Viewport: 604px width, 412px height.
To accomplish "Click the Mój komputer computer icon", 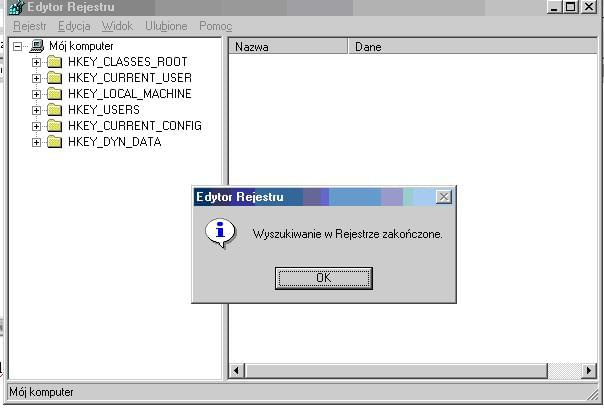I will (37, 46).
